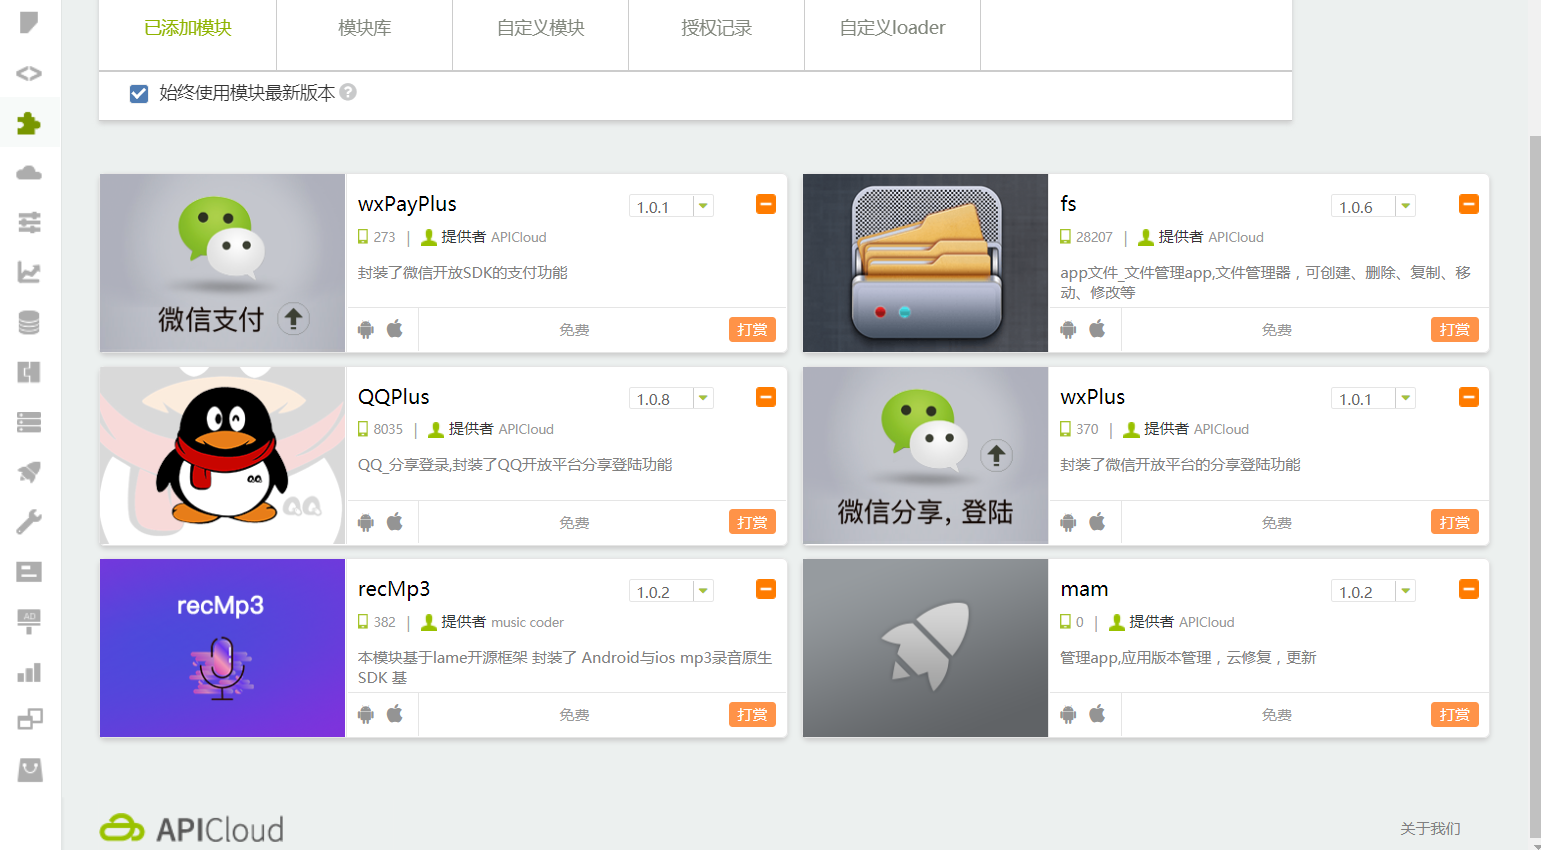Expand the wxPayPlus version 1.0.1 dropdown
This screenshot has height=850, width=1541.
pos(703,206)
